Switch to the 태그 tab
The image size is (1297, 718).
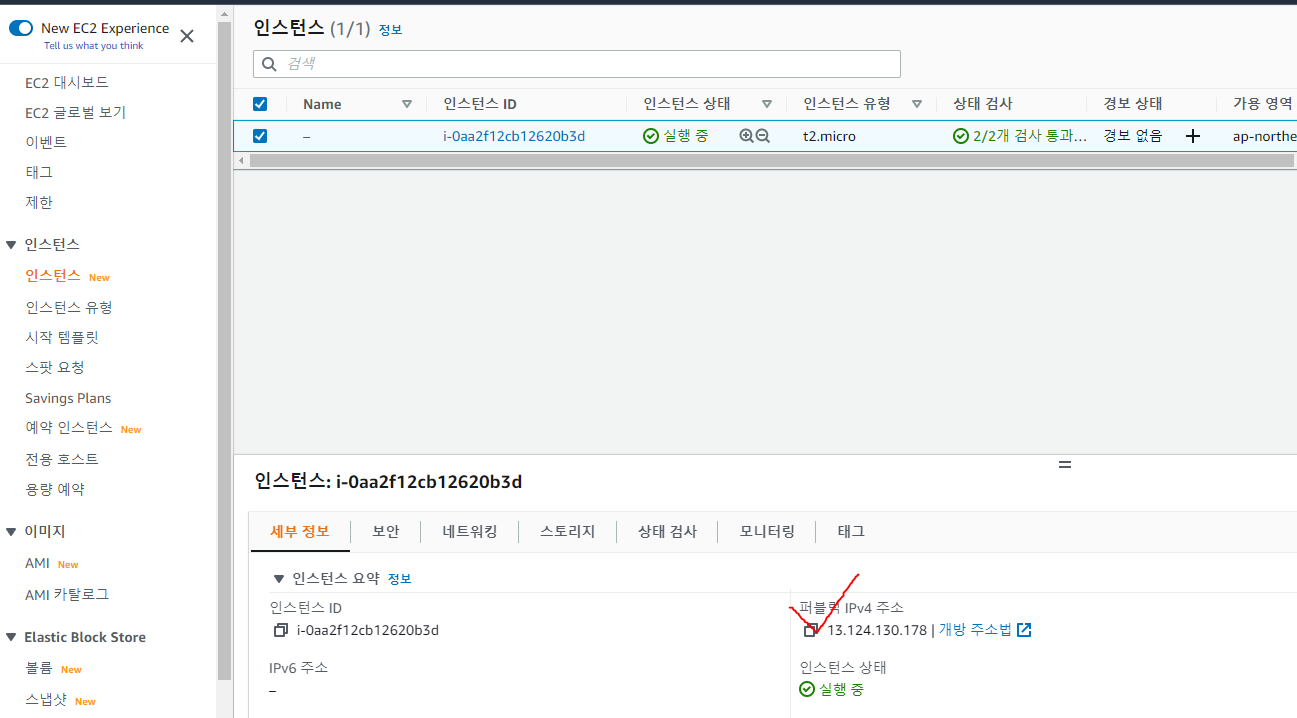(x=851, y=531)
